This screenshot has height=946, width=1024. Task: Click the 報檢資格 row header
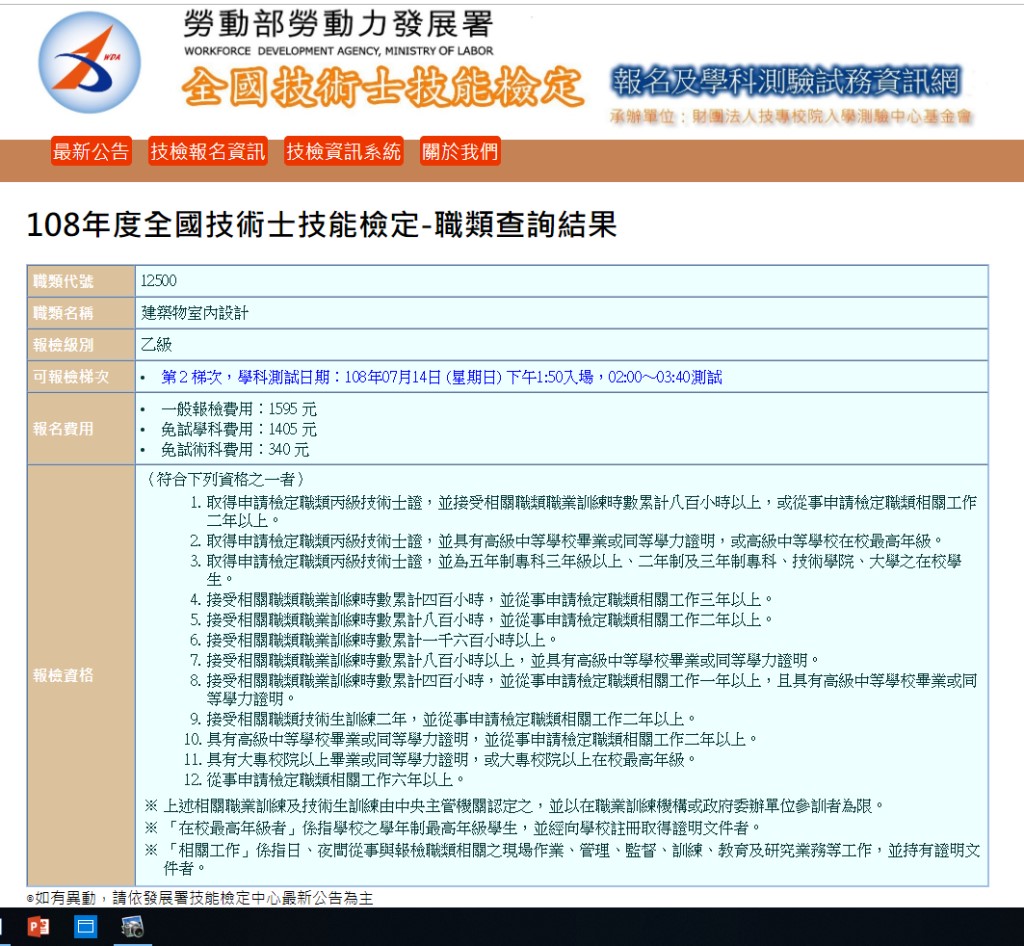coord(63,675)
